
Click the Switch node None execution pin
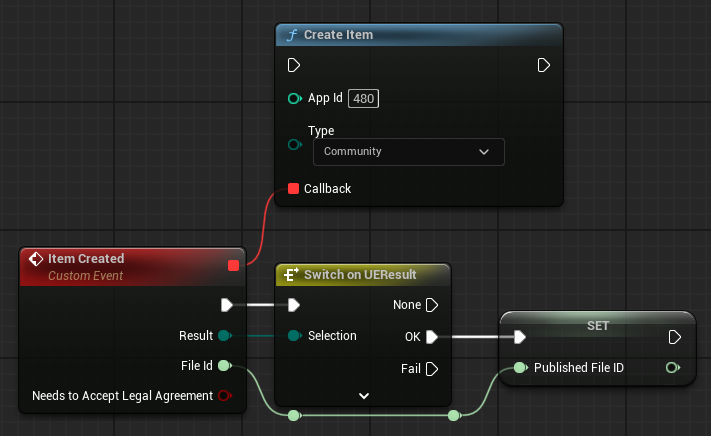click(432, 304)
